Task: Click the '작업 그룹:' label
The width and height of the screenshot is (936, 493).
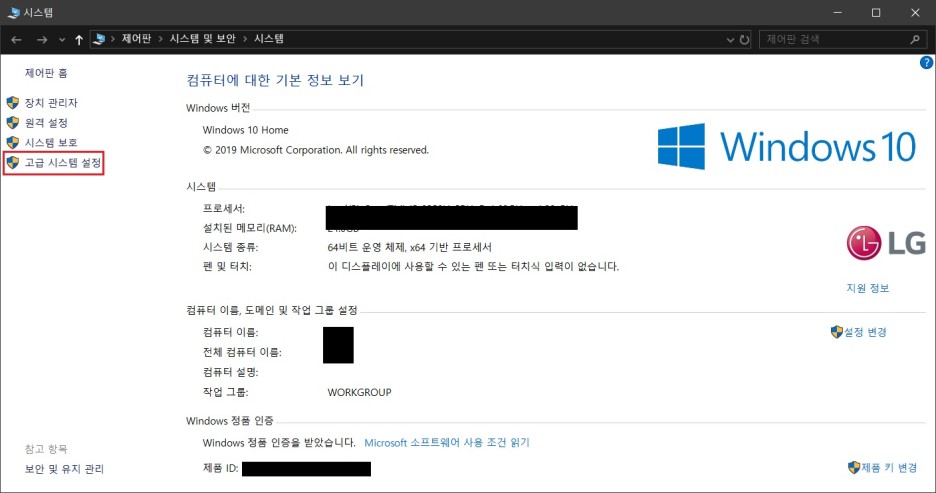Action: point(225,392)
